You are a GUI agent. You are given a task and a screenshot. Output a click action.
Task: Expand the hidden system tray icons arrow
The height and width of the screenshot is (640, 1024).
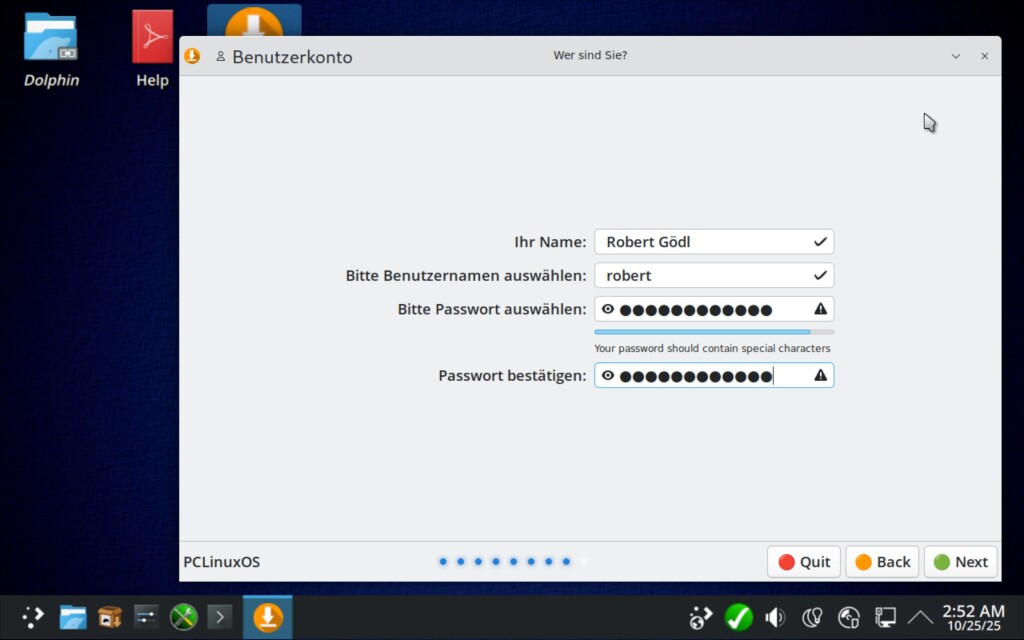point(919,617)
